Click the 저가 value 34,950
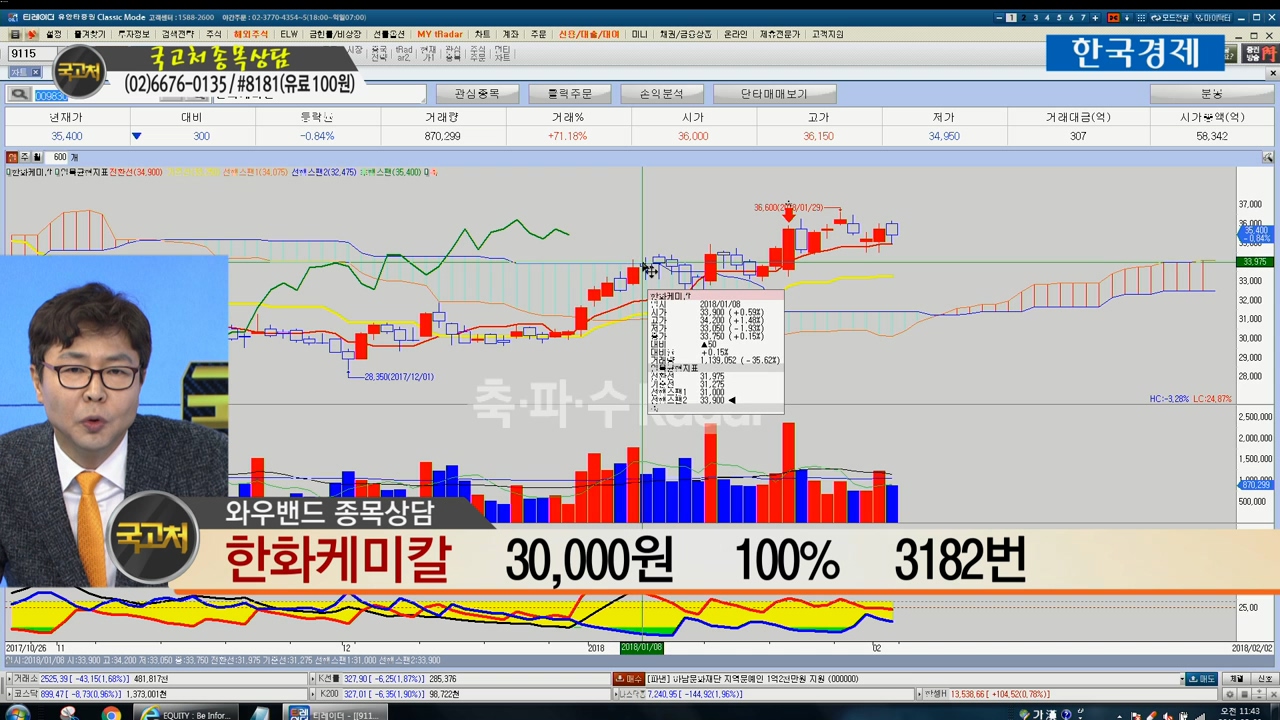This screenshot has width=1280, height=720. click(x=944, y=136)
